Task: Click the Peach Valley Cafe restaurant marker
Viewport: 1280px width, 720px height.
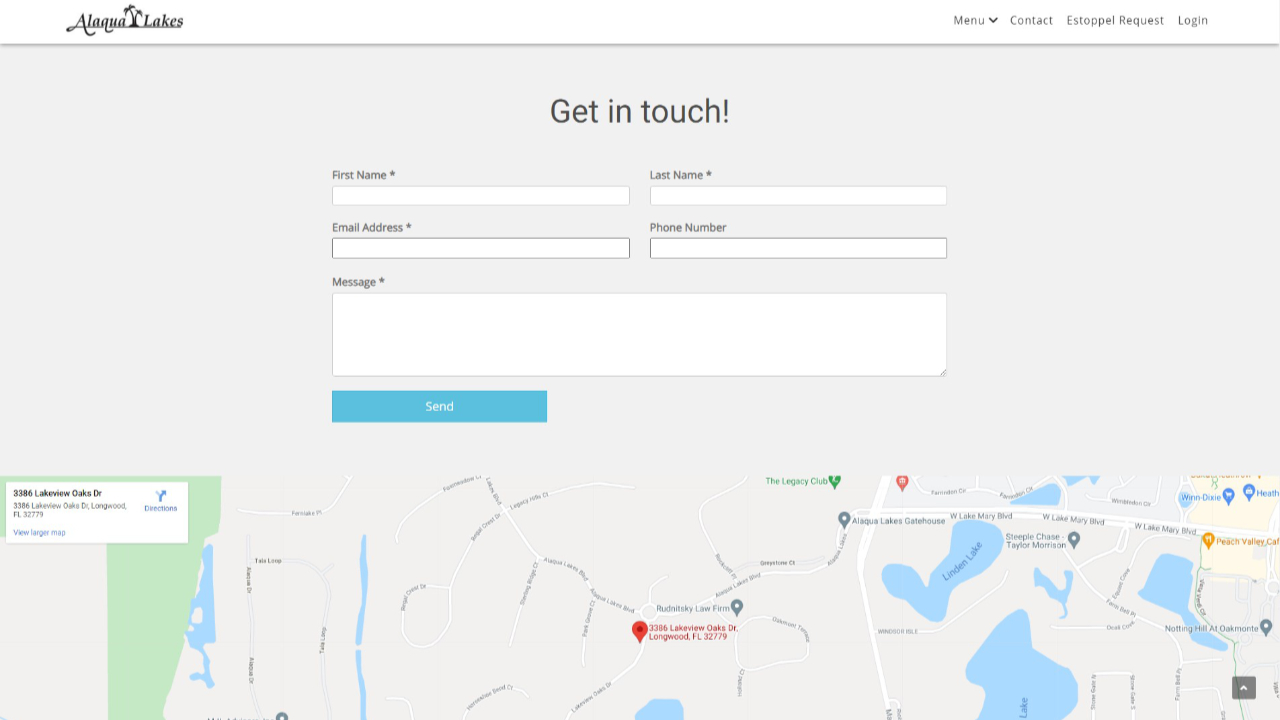Action: (x=1208, y=541)
